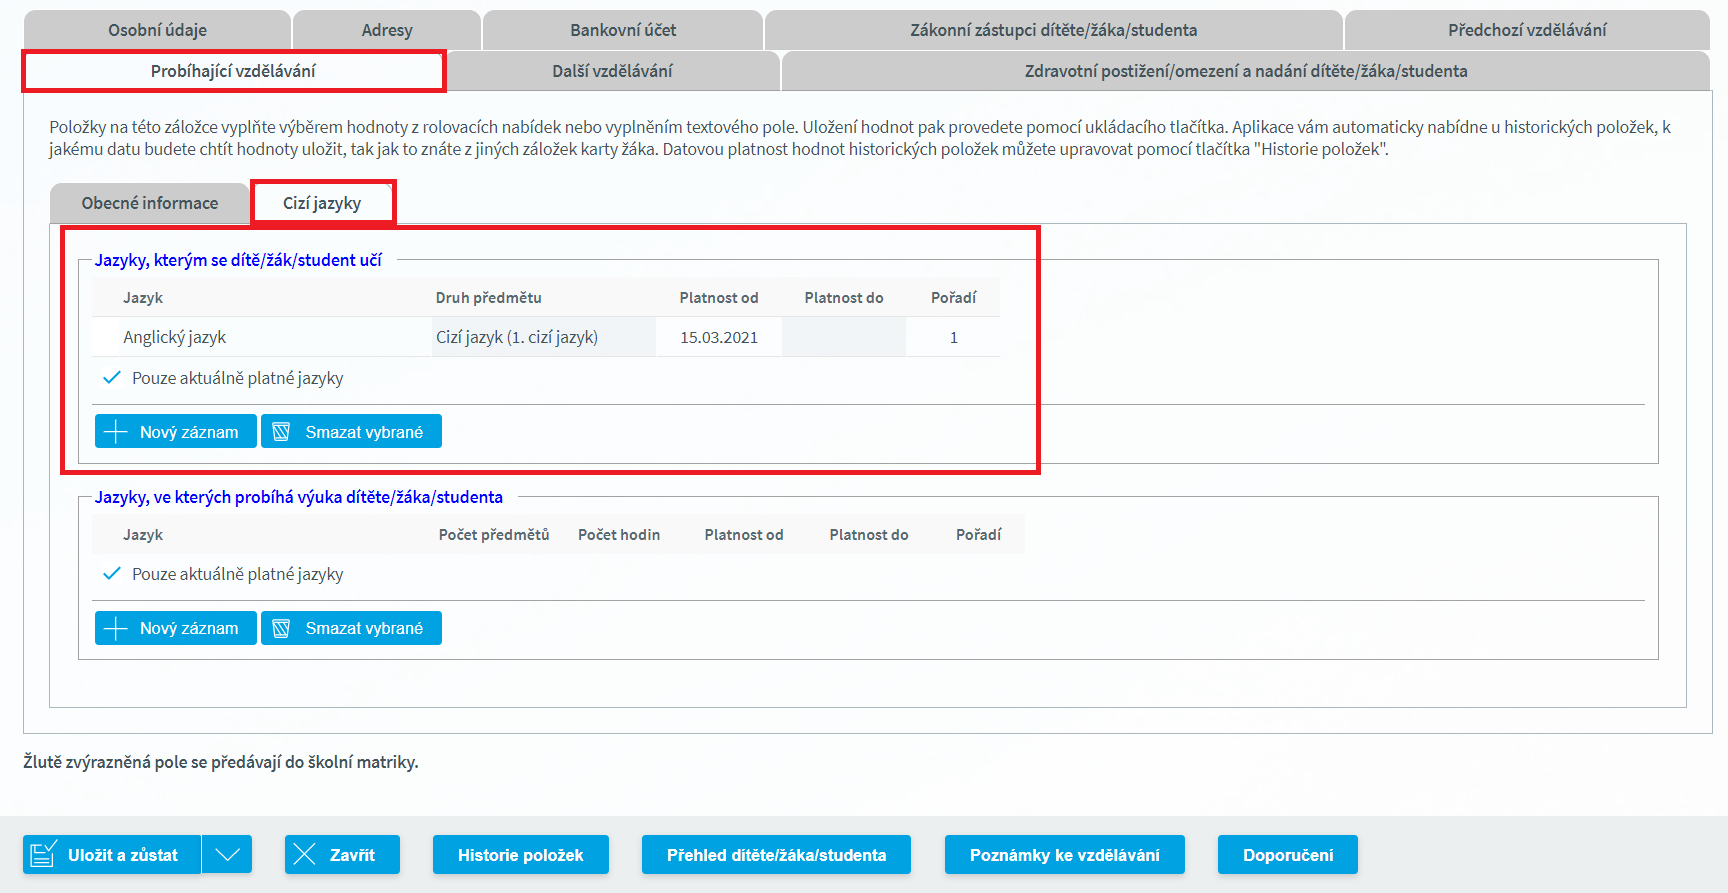Click the Druh předmětu column header
The image size is (1728, 893).
(x=489, y=297)
